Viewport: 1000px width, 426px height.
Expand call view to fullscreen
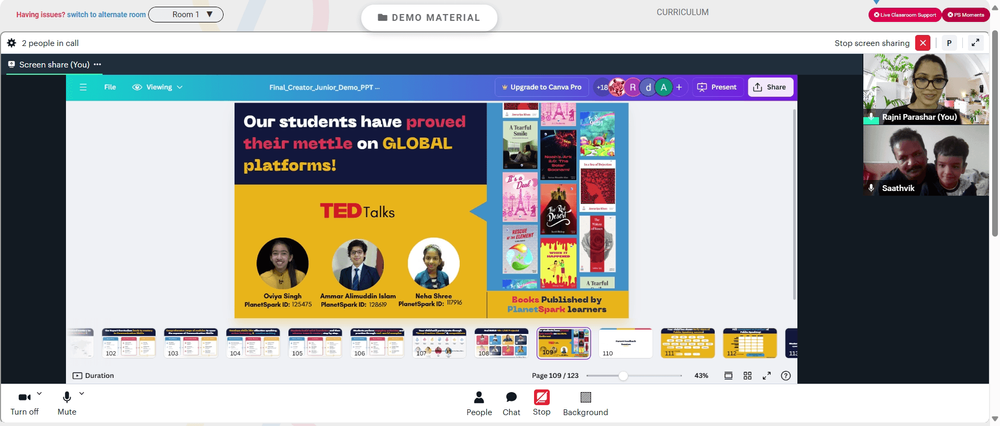pos(975,43)
